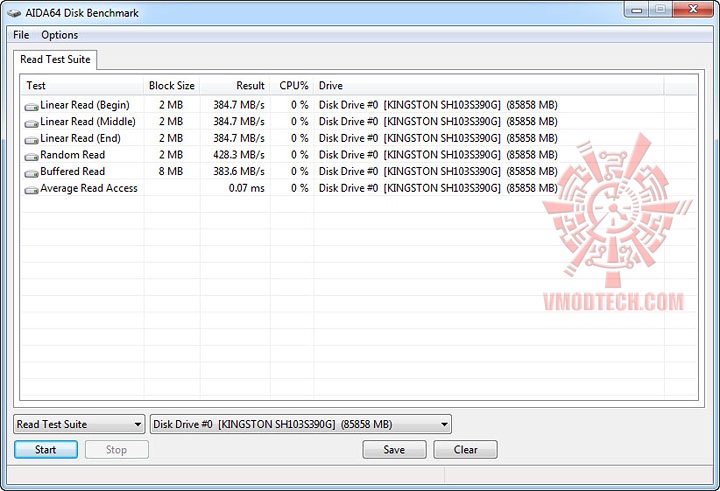The height and width of the screenshot is (491, 720).
Task: Click the Buffered Read drive cell text
Action: pos(438,171)
